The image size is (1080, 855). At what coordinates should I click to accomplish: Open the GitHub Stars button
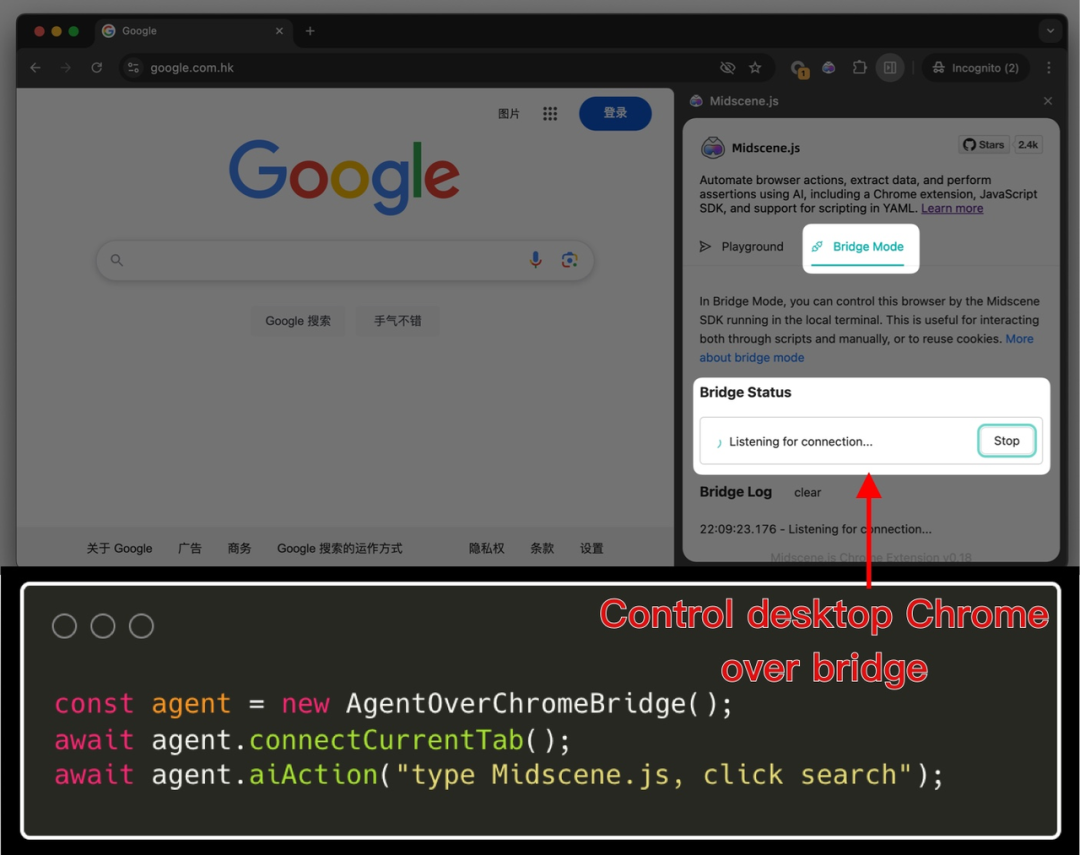click(x=984, y=145)
